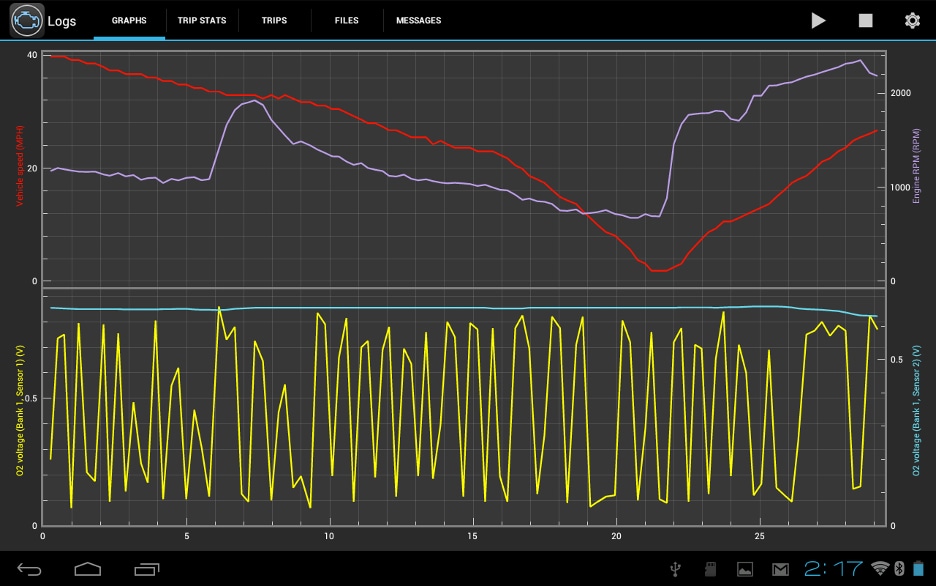The width and height of the screenshot is (936, 586).
Task: Tap the picture notification icon
Action: coord(745,569)
